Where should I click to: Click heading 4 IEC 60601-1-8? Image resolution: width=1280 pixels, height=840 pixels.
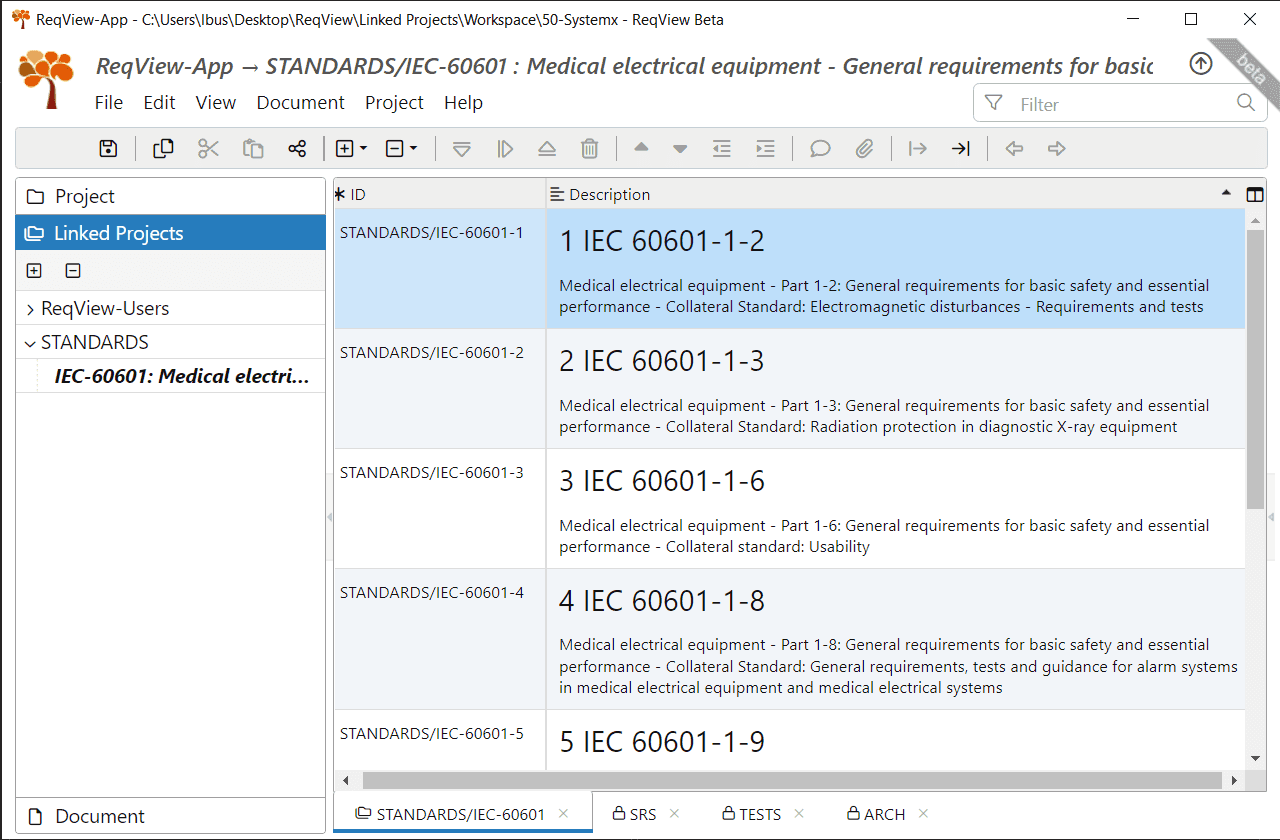coord(662,601)
